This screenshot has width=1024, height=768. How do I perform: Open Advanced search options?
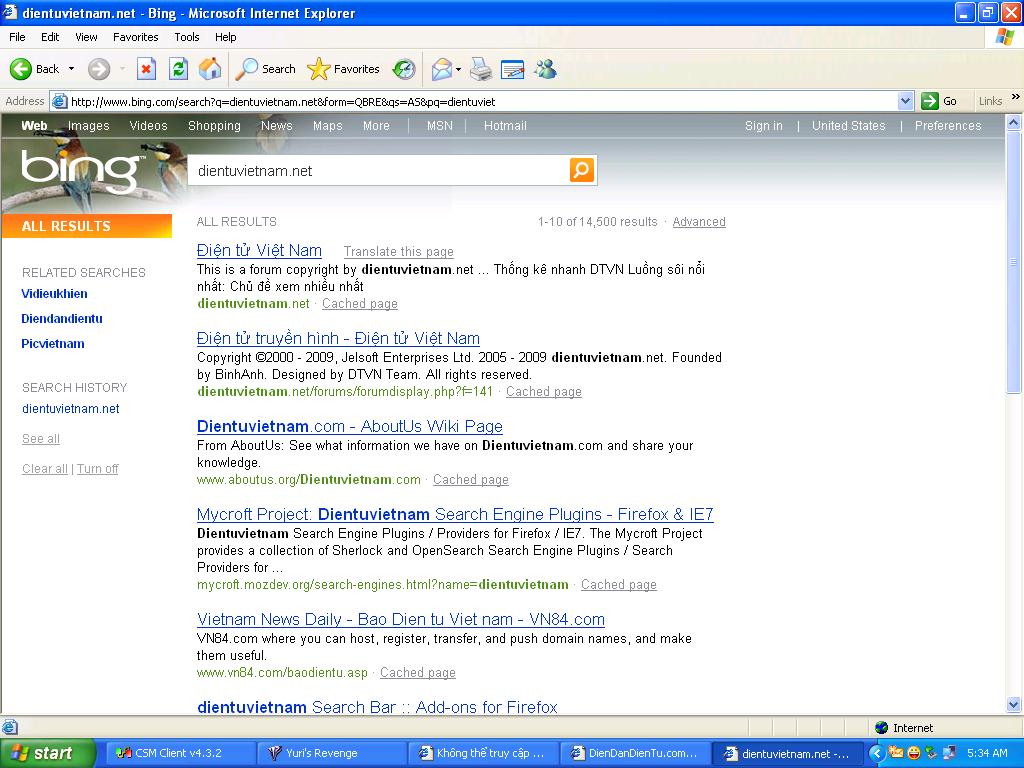tap(699, 221)
